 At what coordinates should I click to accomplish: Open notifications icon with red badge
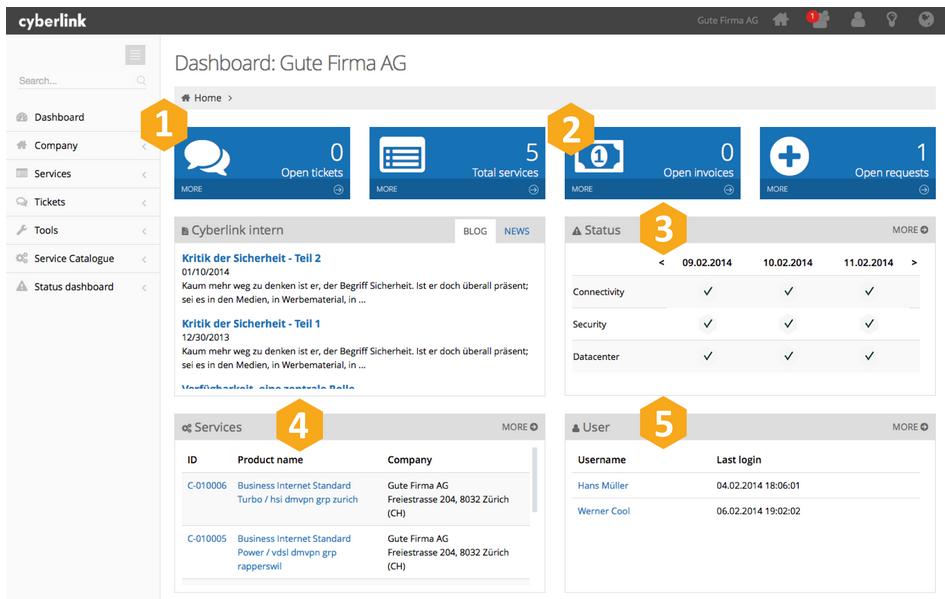(x=818, y=19)
